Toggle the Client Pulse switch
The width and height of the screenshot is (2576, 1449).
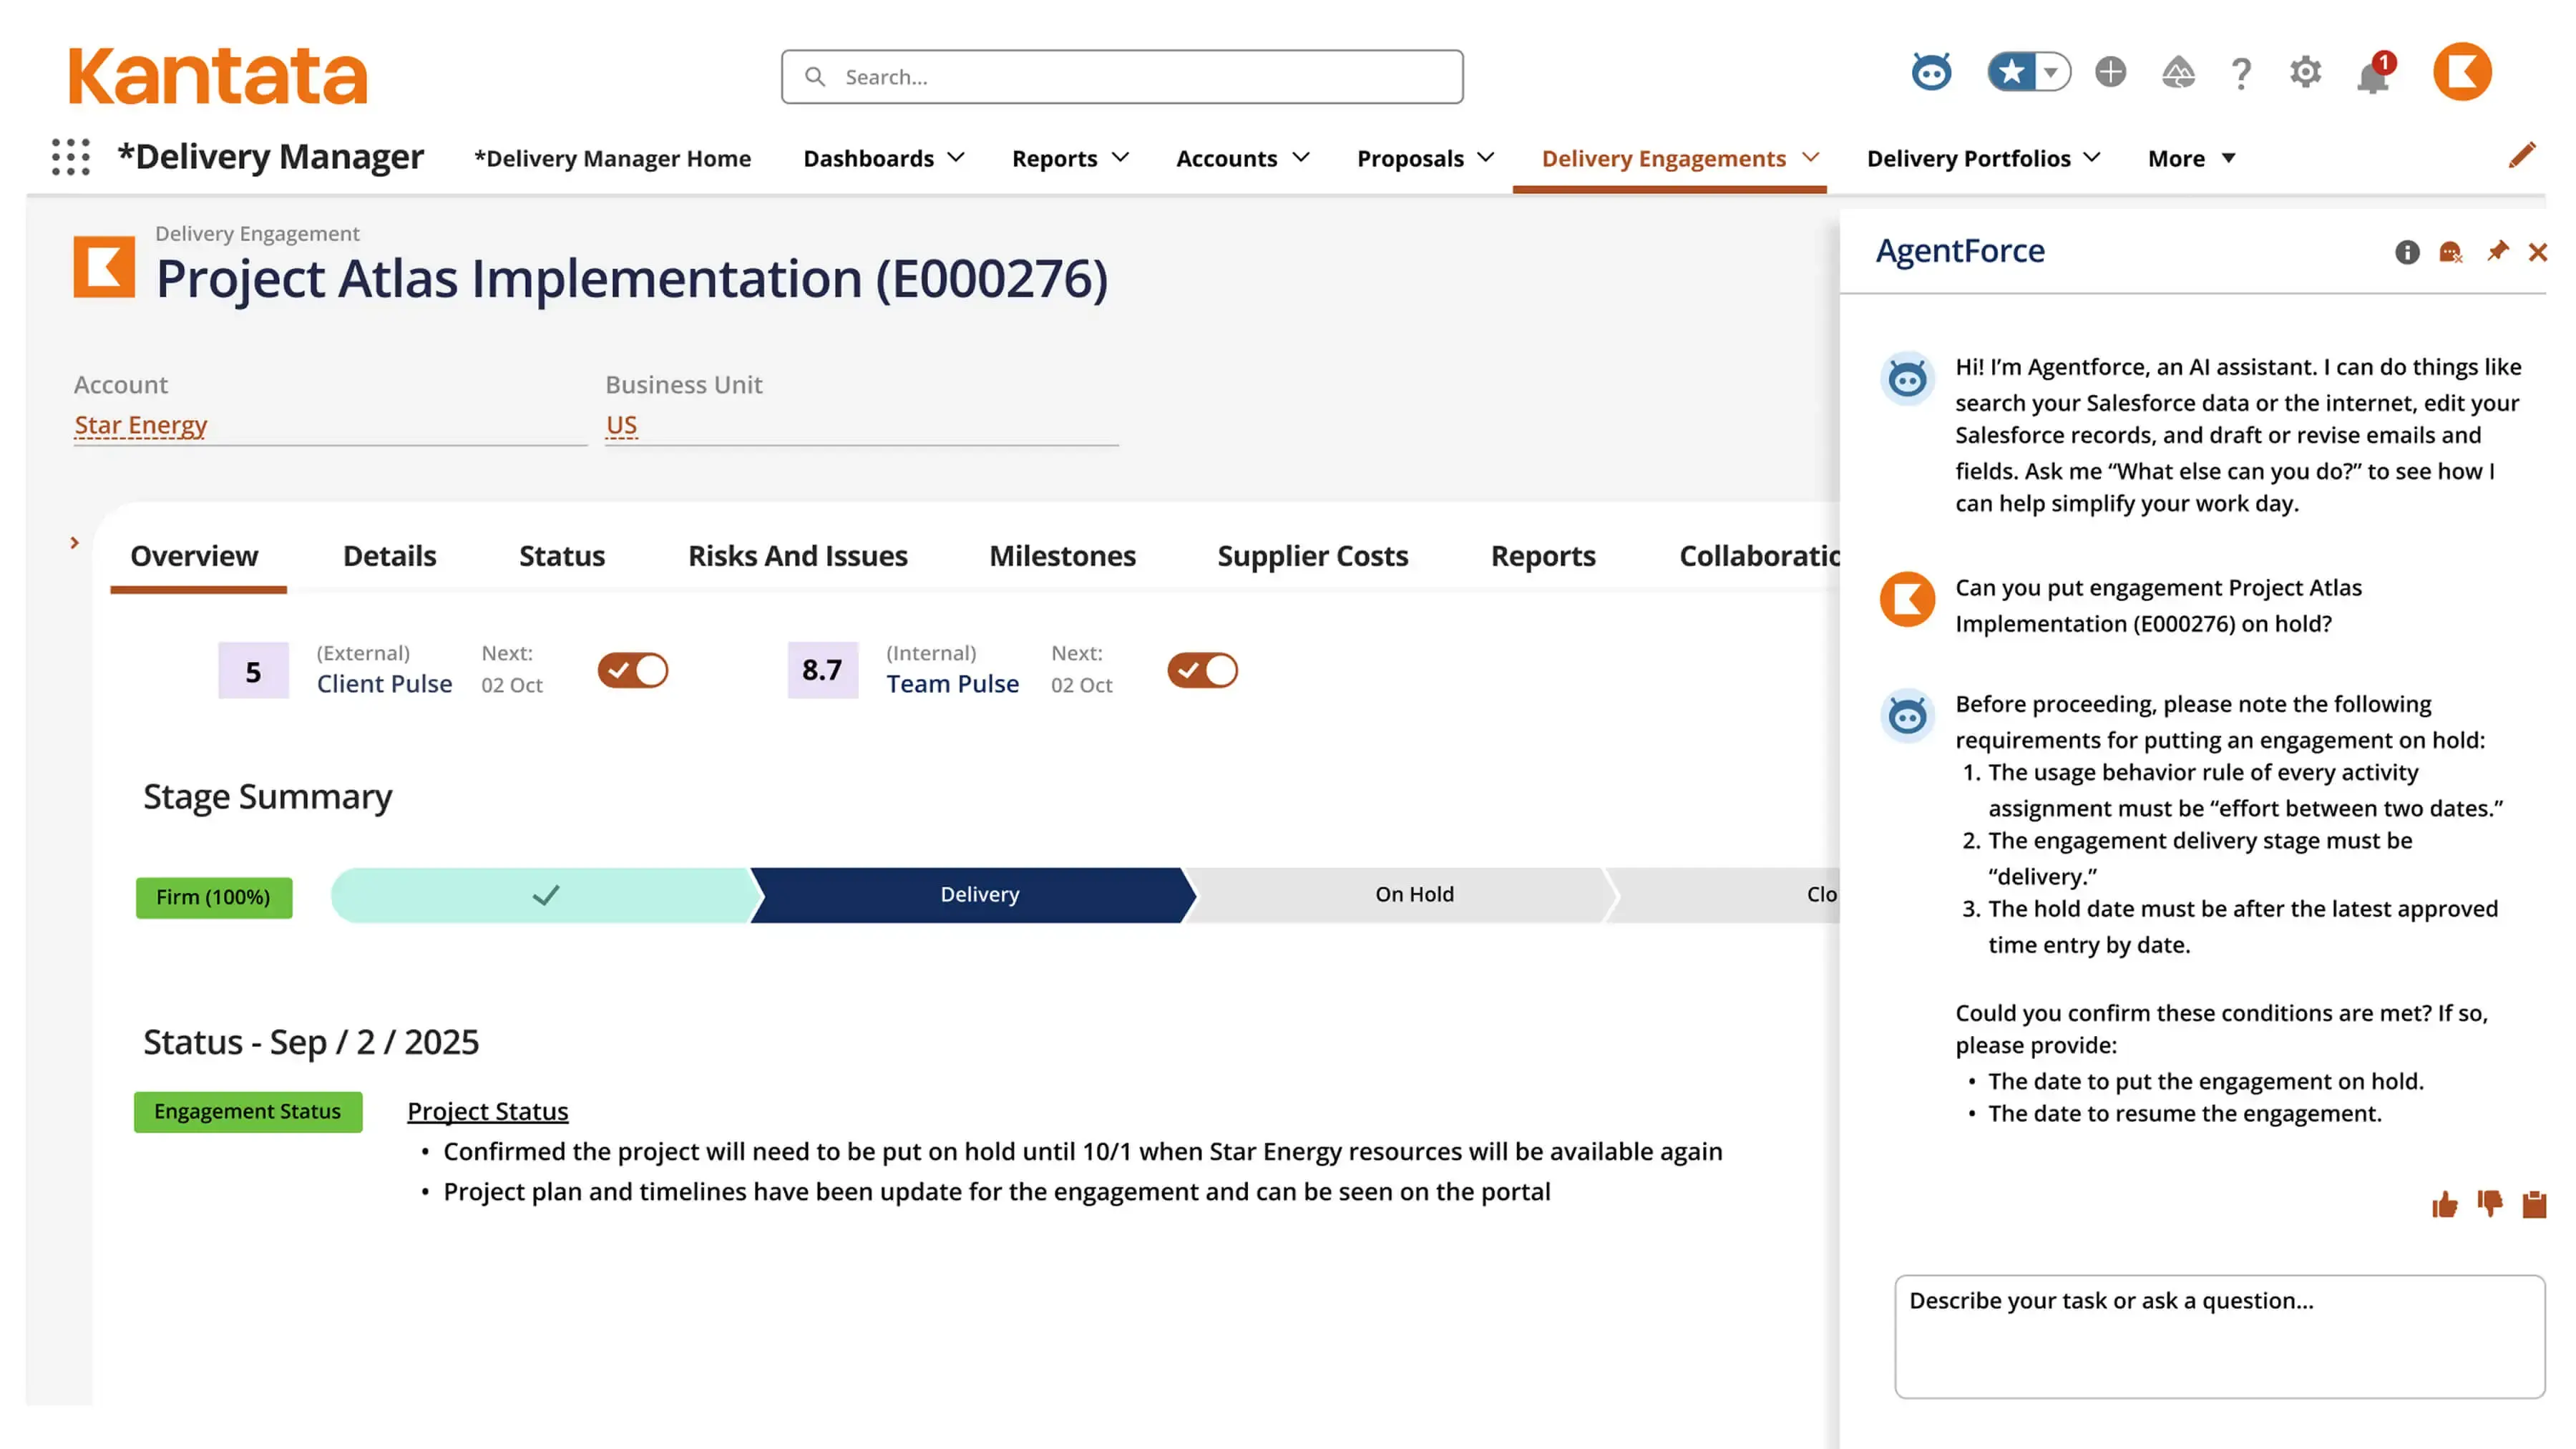point(632,670)
